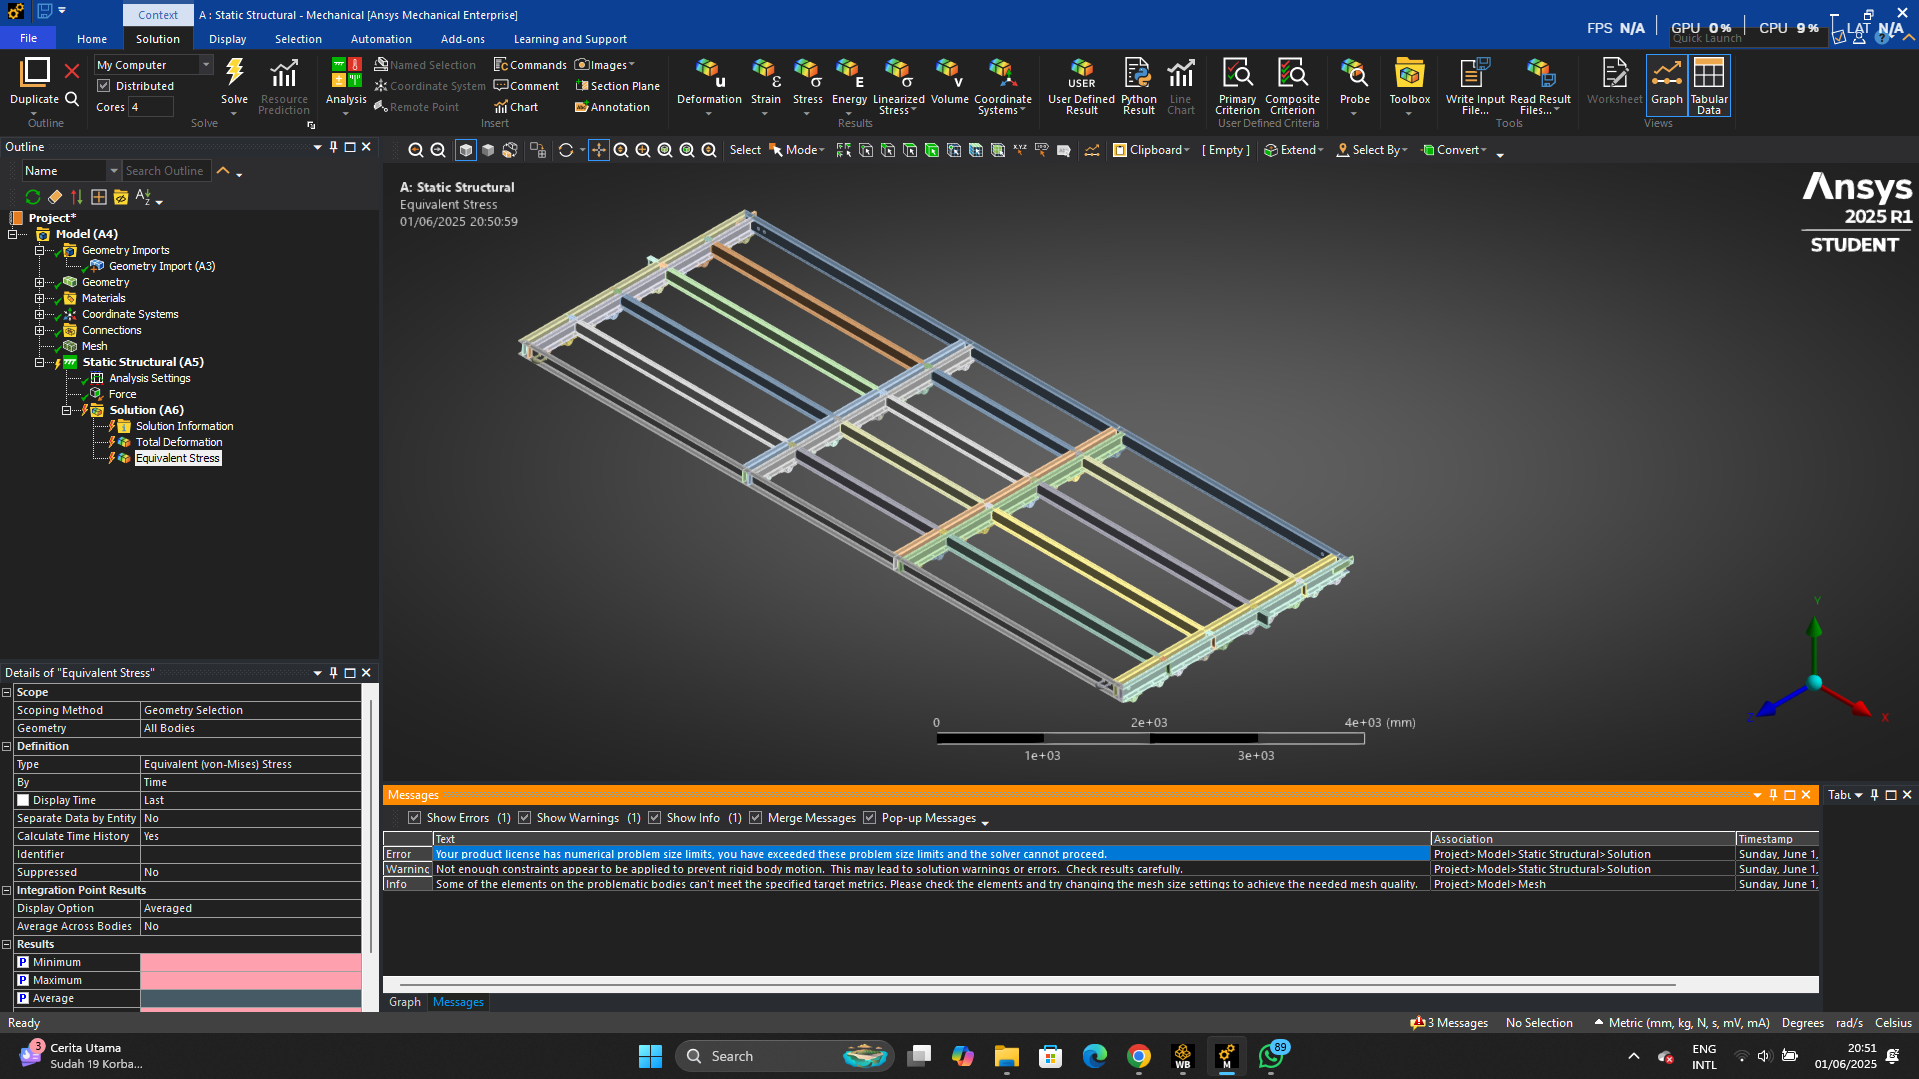The width and height of the screenshot is (1919, 1079).
Task: Toggle Pop-up Messages checkbox
Action: tap(869, 818)
